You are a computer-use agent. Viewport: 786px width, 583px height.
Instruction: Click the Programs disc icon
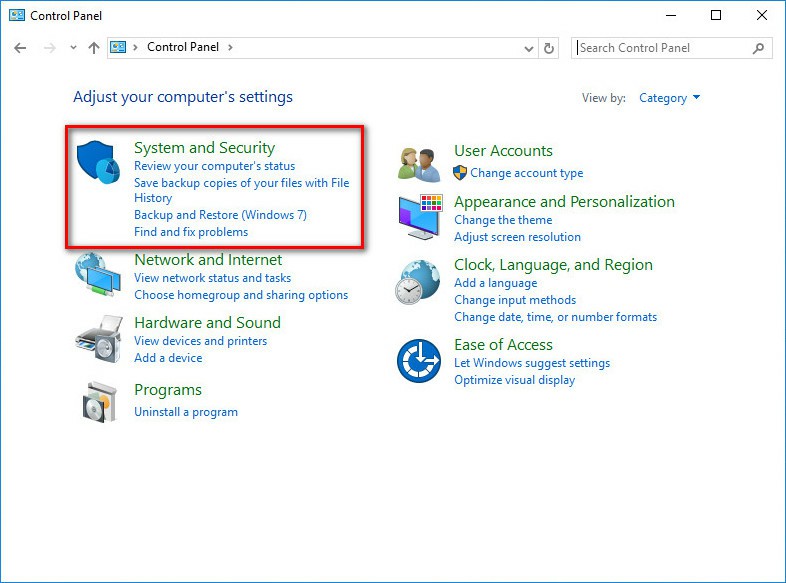[x=100, y=402]
